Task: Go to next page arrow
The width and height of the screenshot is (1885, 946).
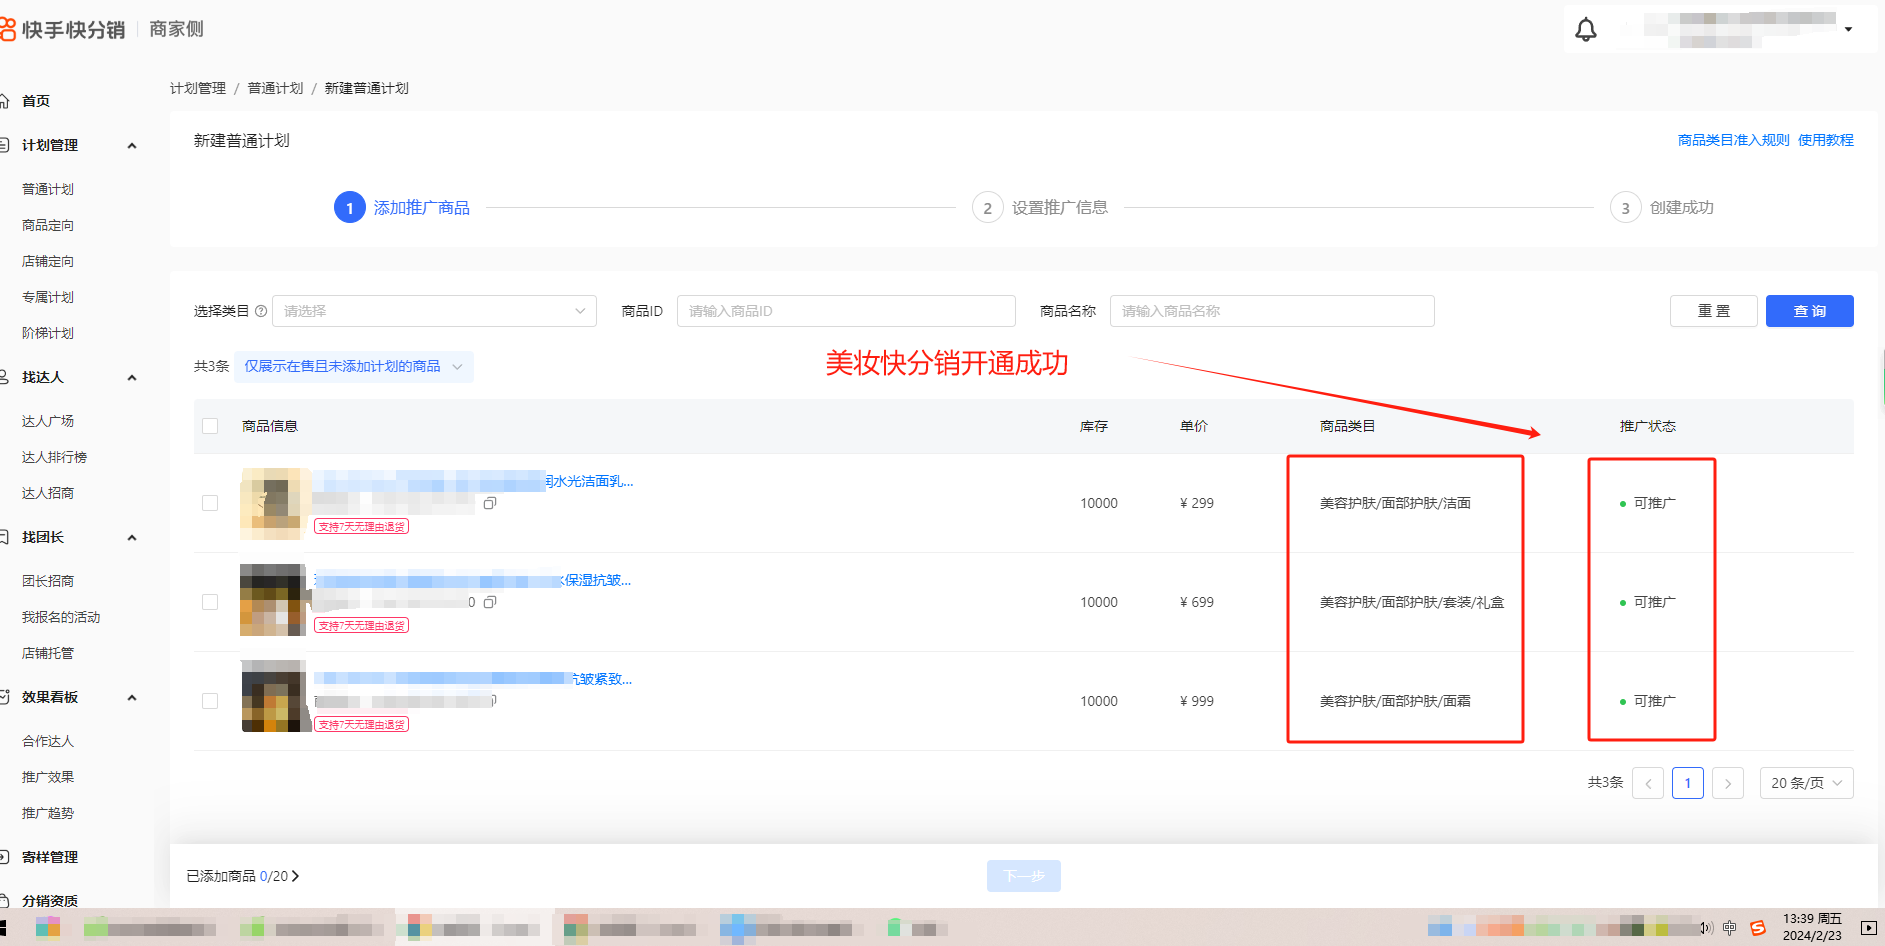Action: 1728,783
